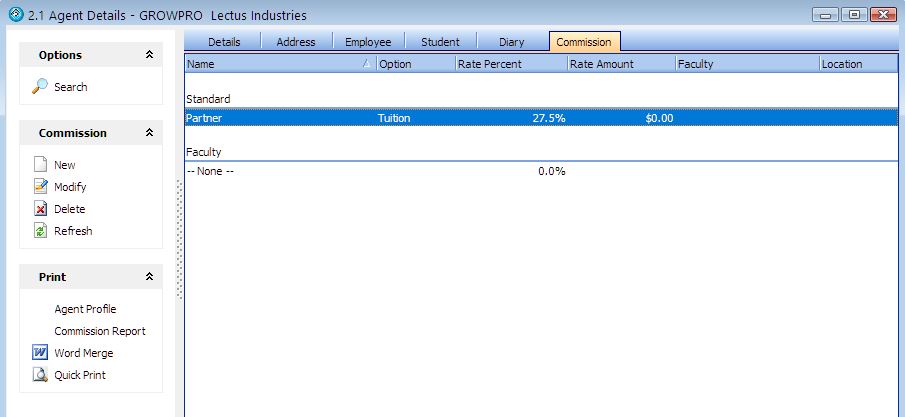
Task: Collapse the Options panel
Action: (149, 55)
